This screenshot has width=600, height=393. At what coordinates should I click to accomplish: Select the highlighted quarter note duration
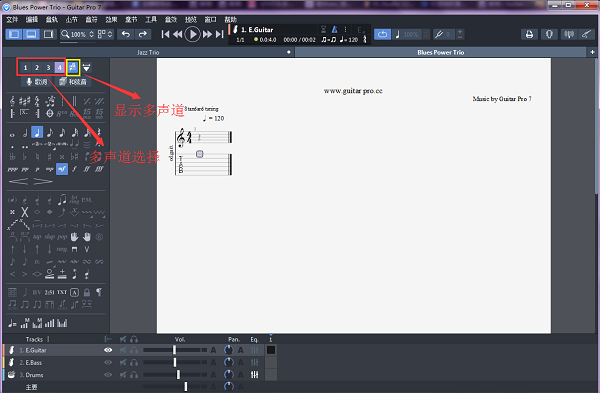(x=37, y=132)
